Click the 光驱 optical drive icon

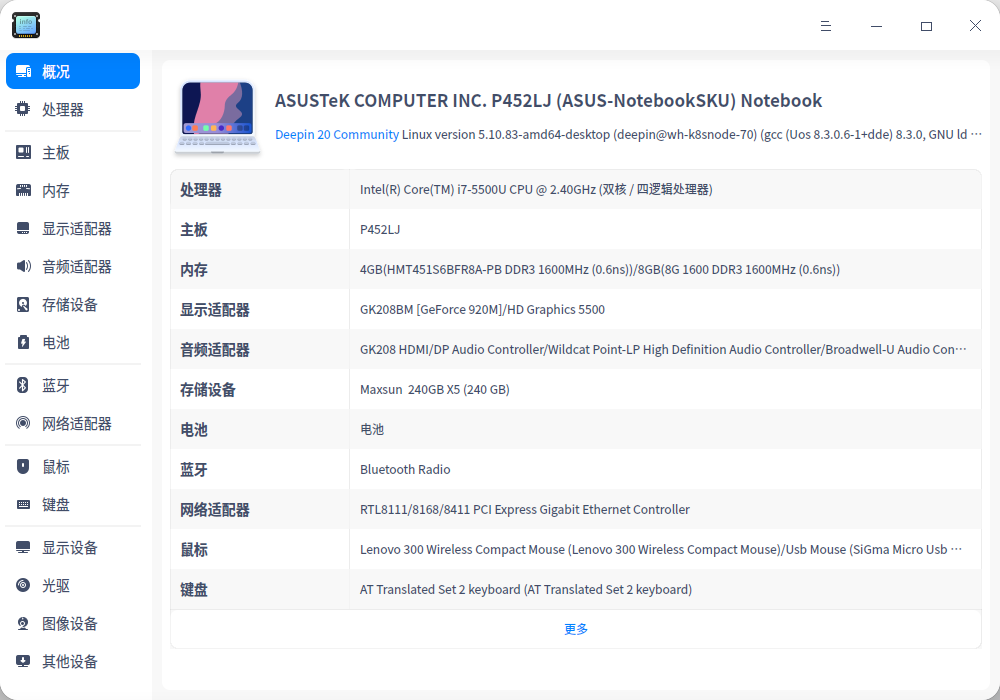pyautogui.click(x=23, y=585)
